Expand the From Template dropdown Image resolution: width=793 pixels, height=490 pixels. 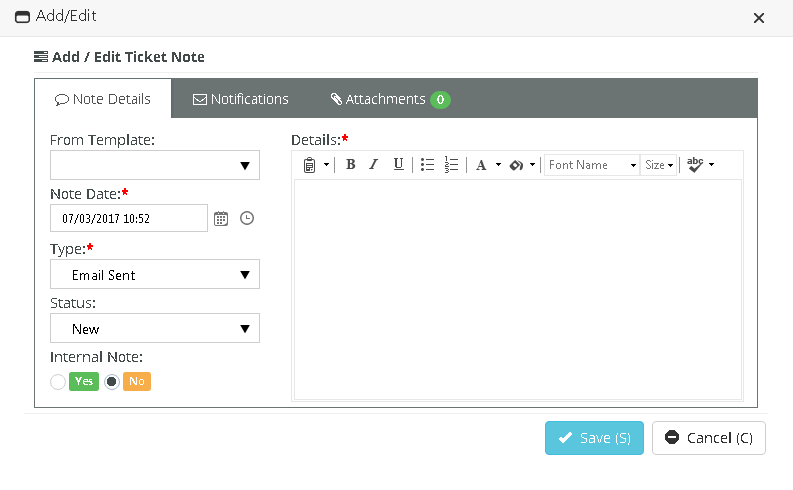pyautogui.click(x=155, y=165)
